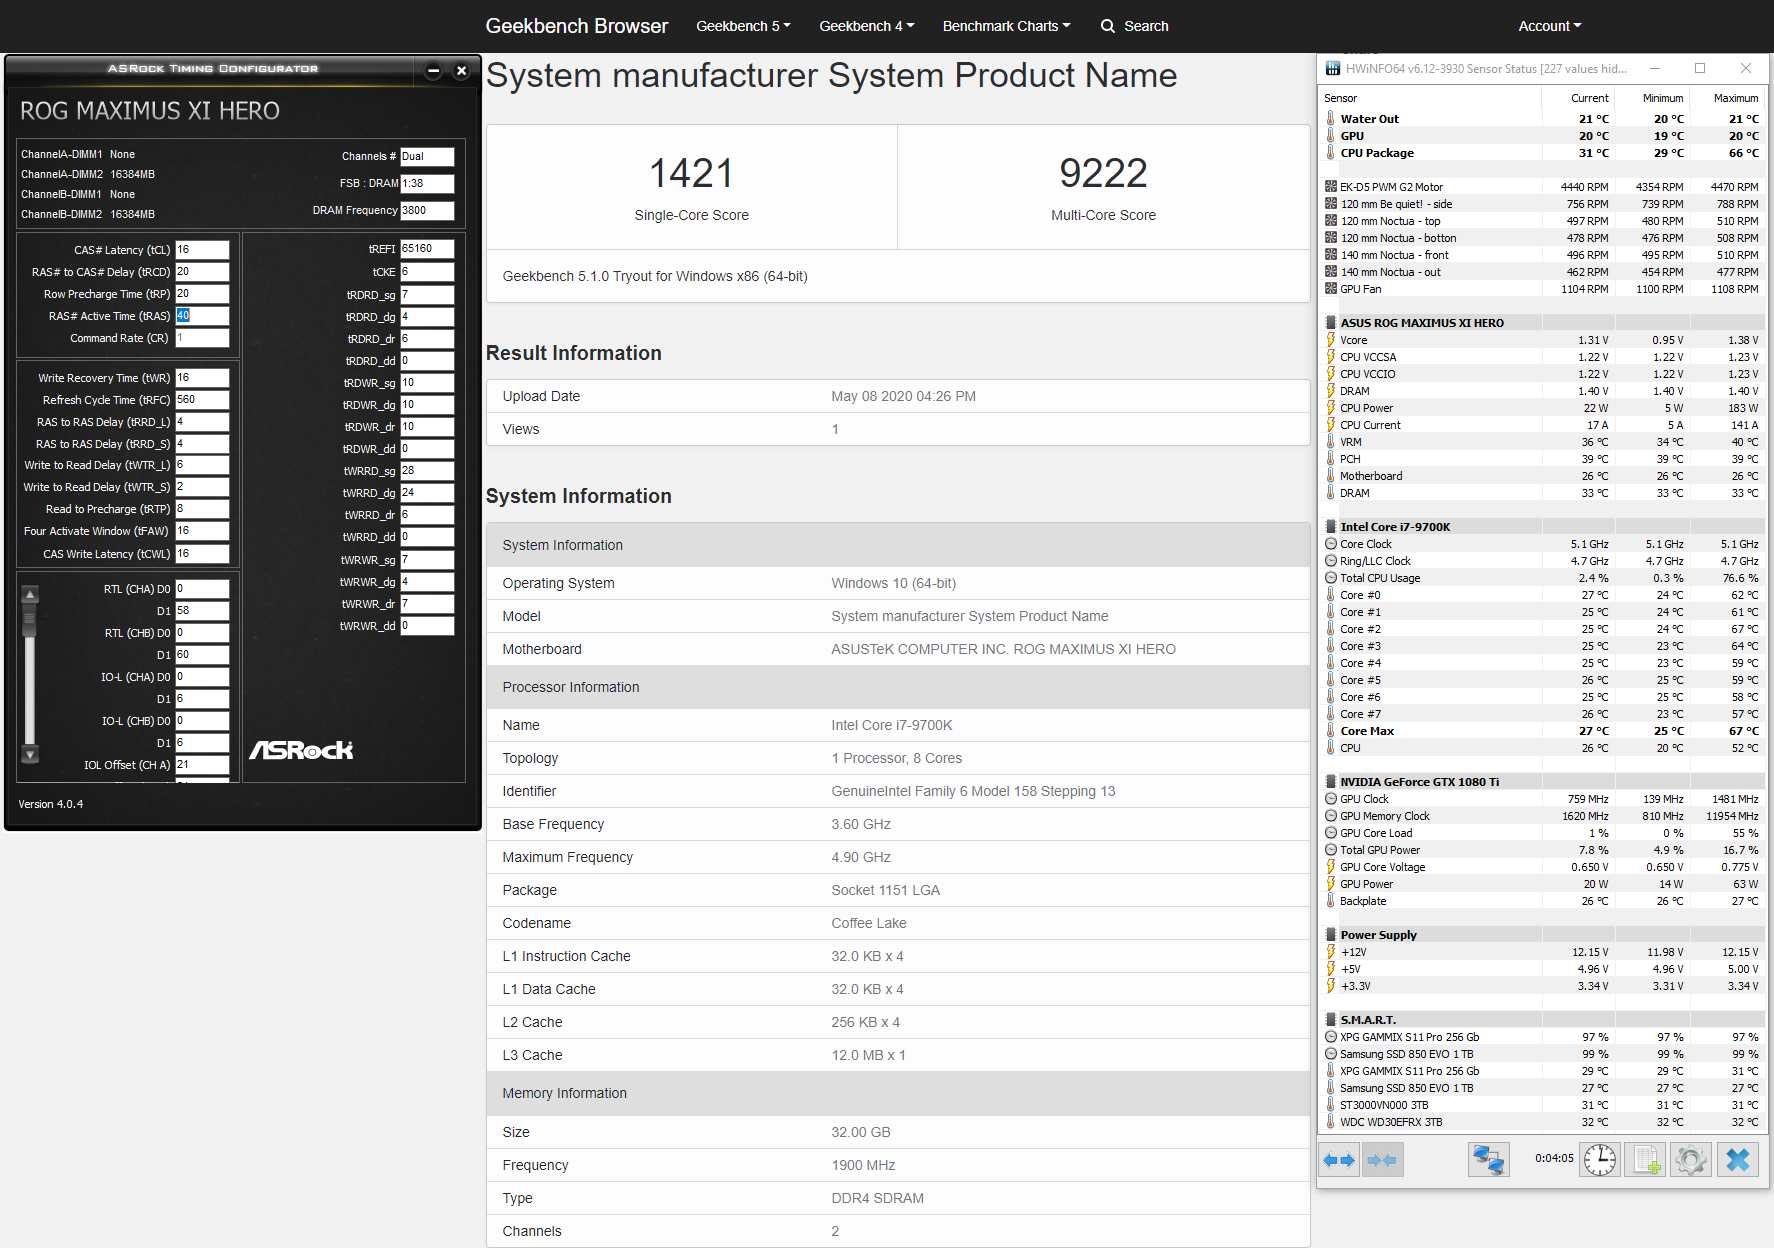Click the fan icon beside GPU Fan
The height and width of the screenshot is (1248, 1774).
[x=1331, y=289]
